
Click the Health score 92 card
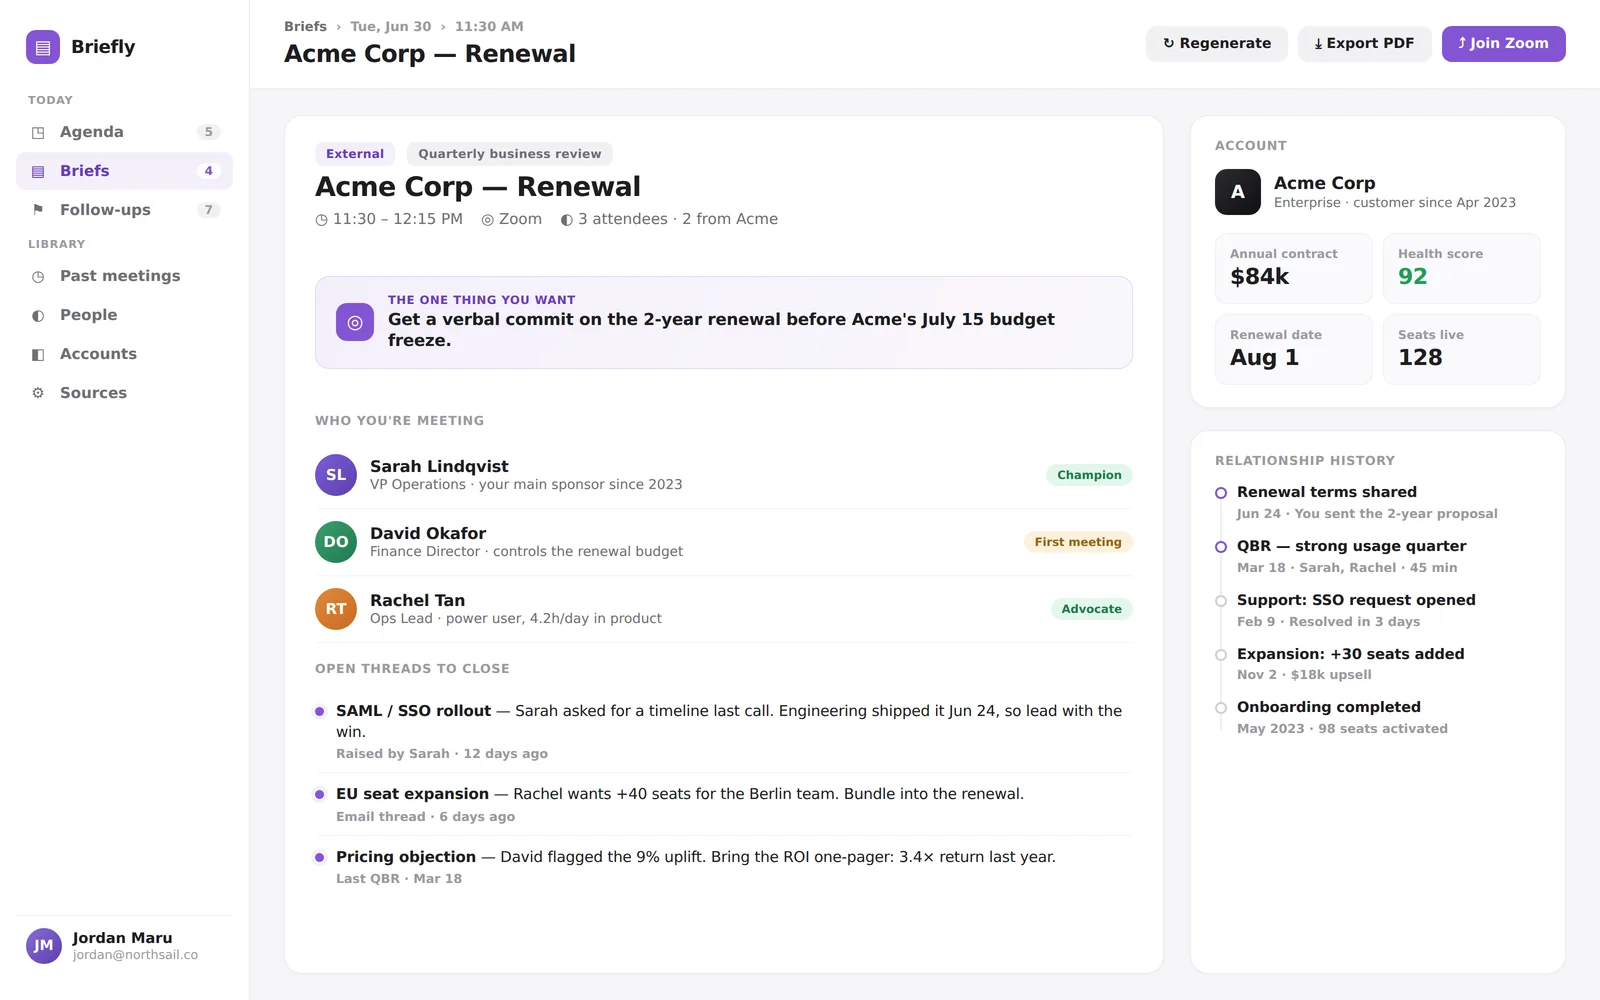click(1462, 269)
